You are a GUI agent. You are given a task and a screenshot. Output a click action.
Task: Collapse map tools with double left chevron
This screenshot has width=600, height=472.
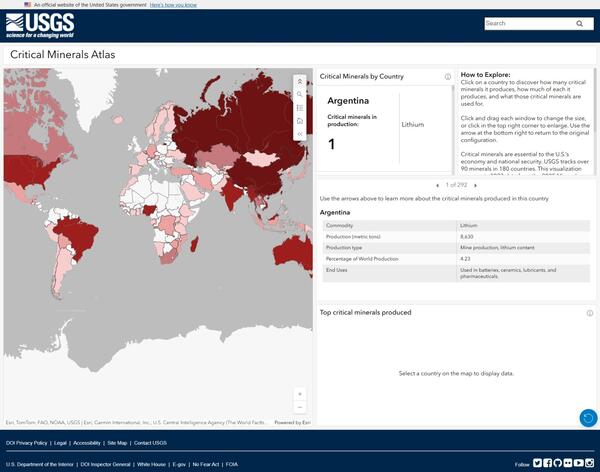[x=300, y=134]
